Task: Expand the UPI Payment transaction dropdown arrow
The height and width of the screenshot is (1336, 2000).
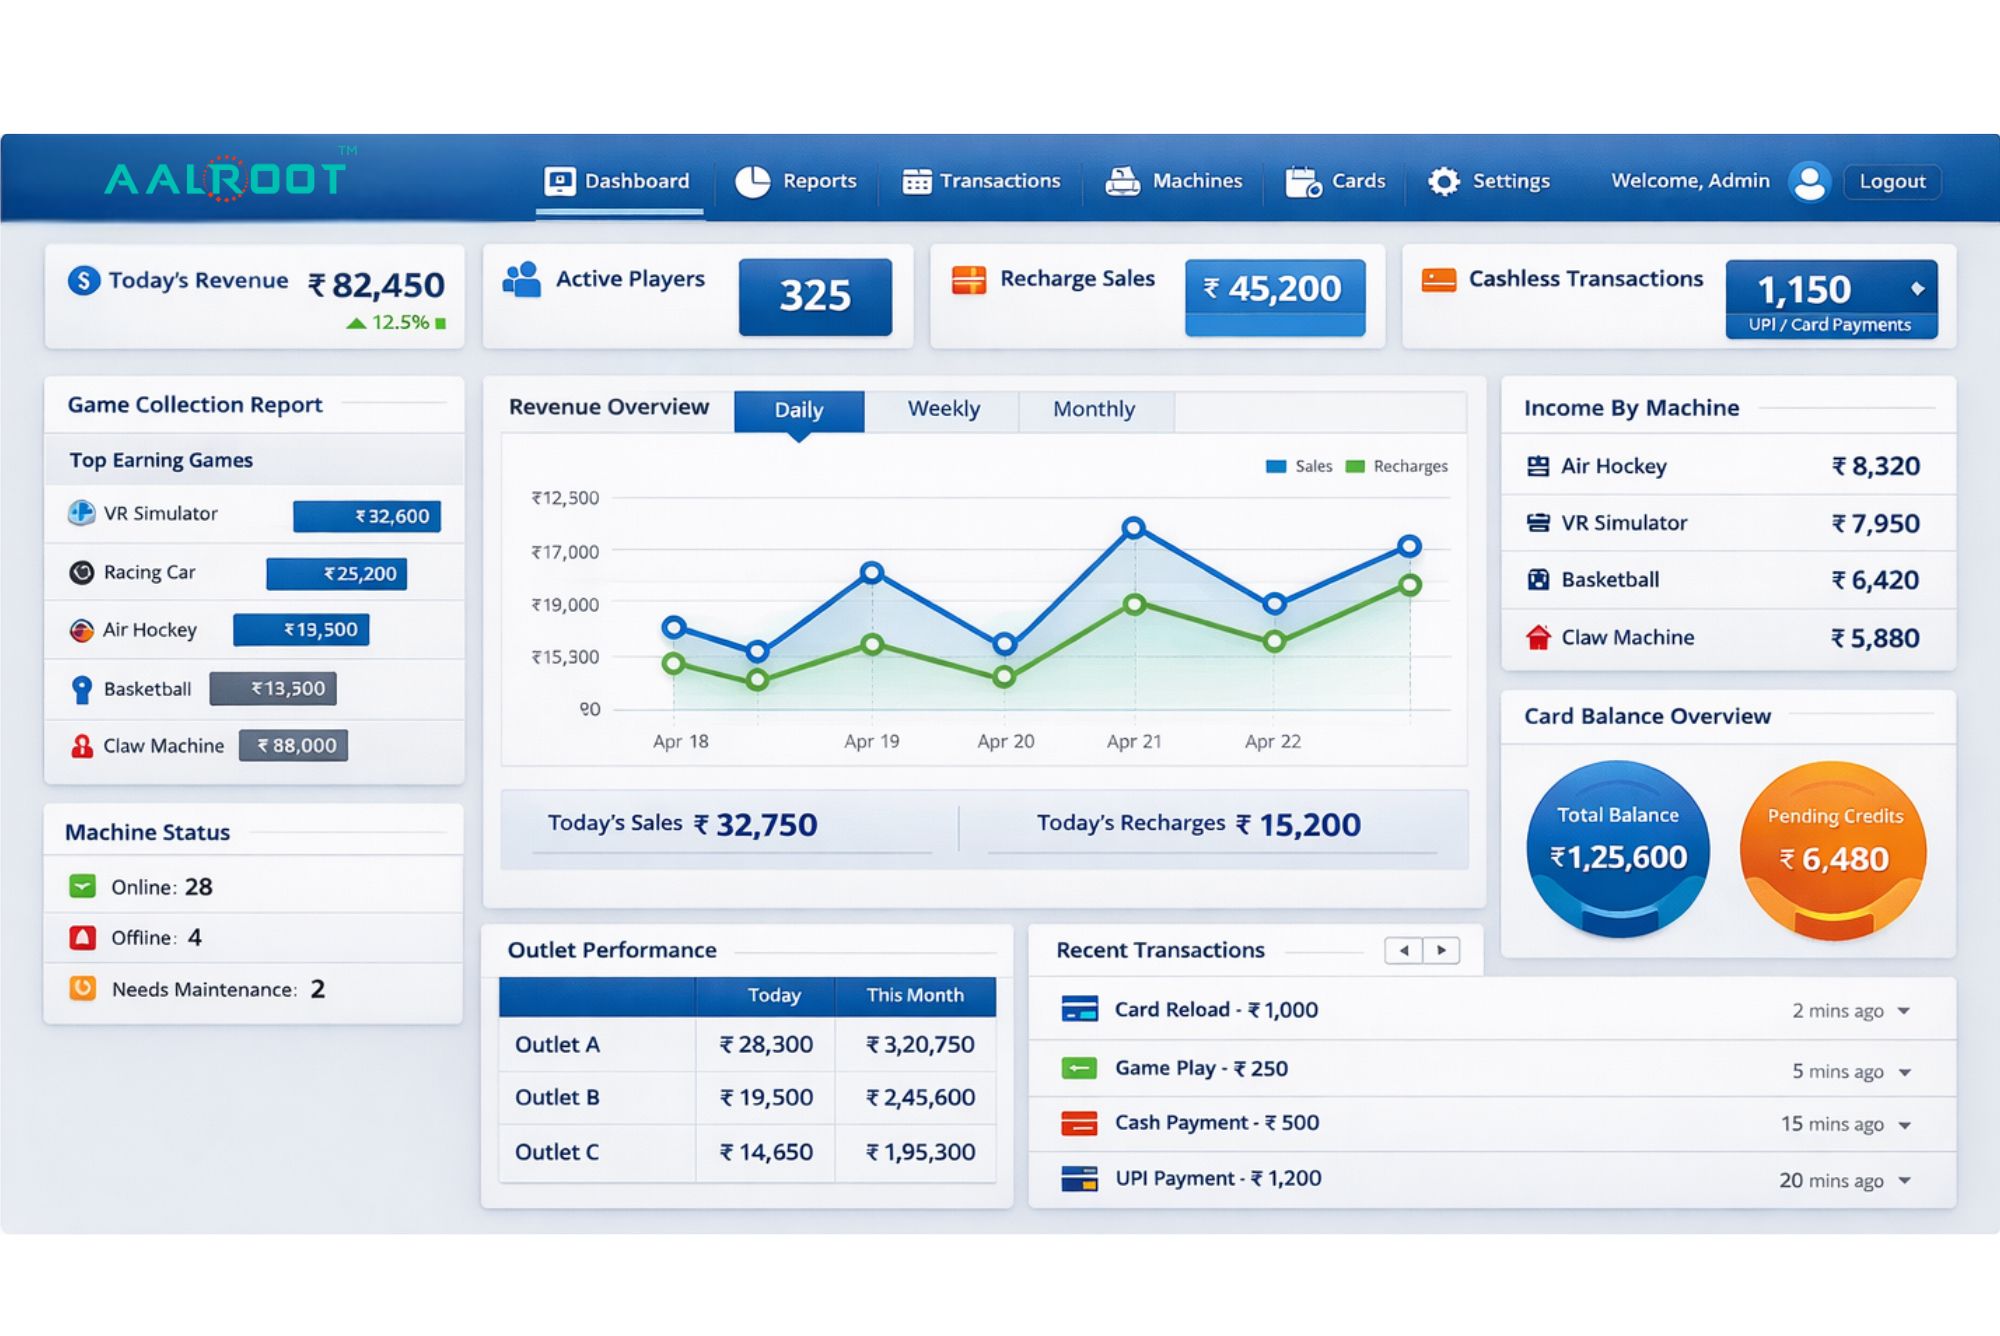Action: pos(1904,1181)
